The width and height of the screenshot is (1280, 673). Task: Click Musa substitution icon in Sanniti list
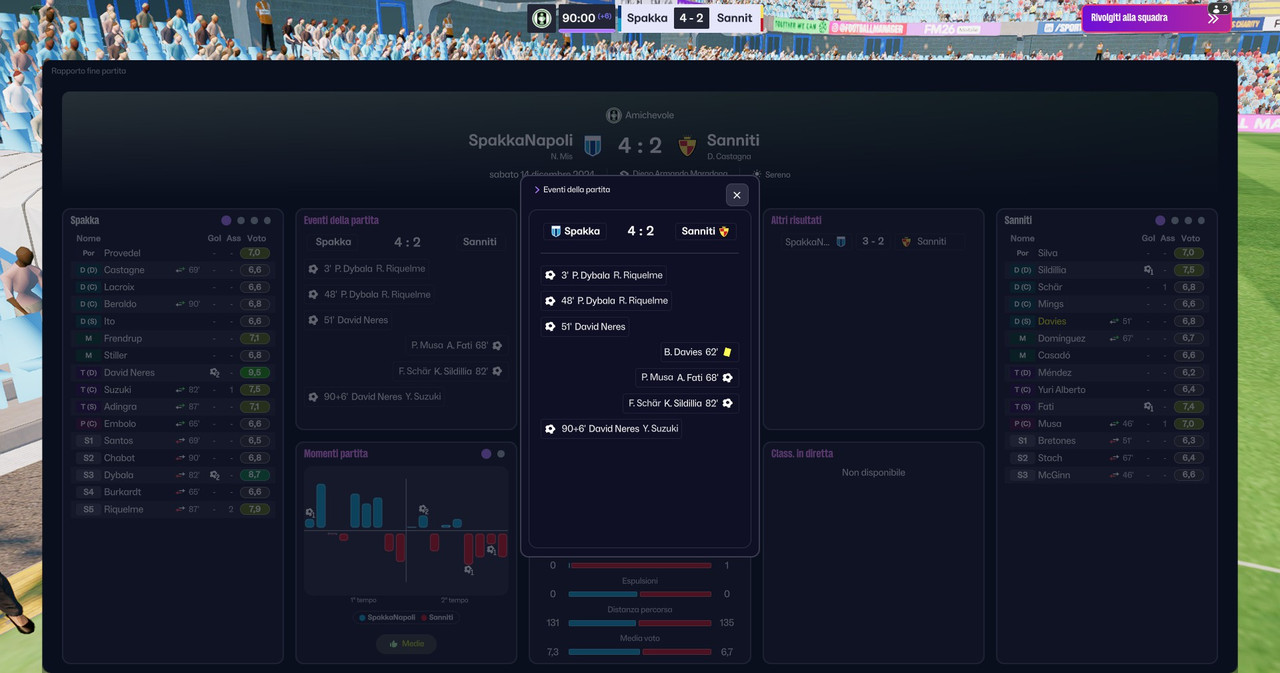tap(1114, 424)
